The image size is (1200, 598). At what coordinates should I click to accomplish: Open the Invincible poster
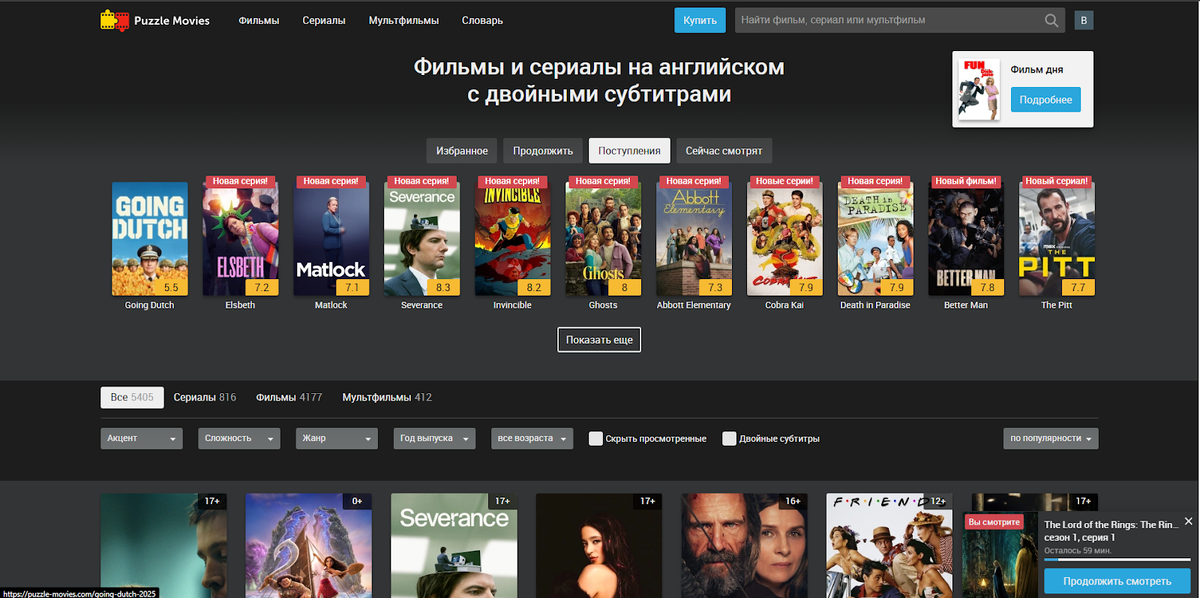click(x=512, y=239)
